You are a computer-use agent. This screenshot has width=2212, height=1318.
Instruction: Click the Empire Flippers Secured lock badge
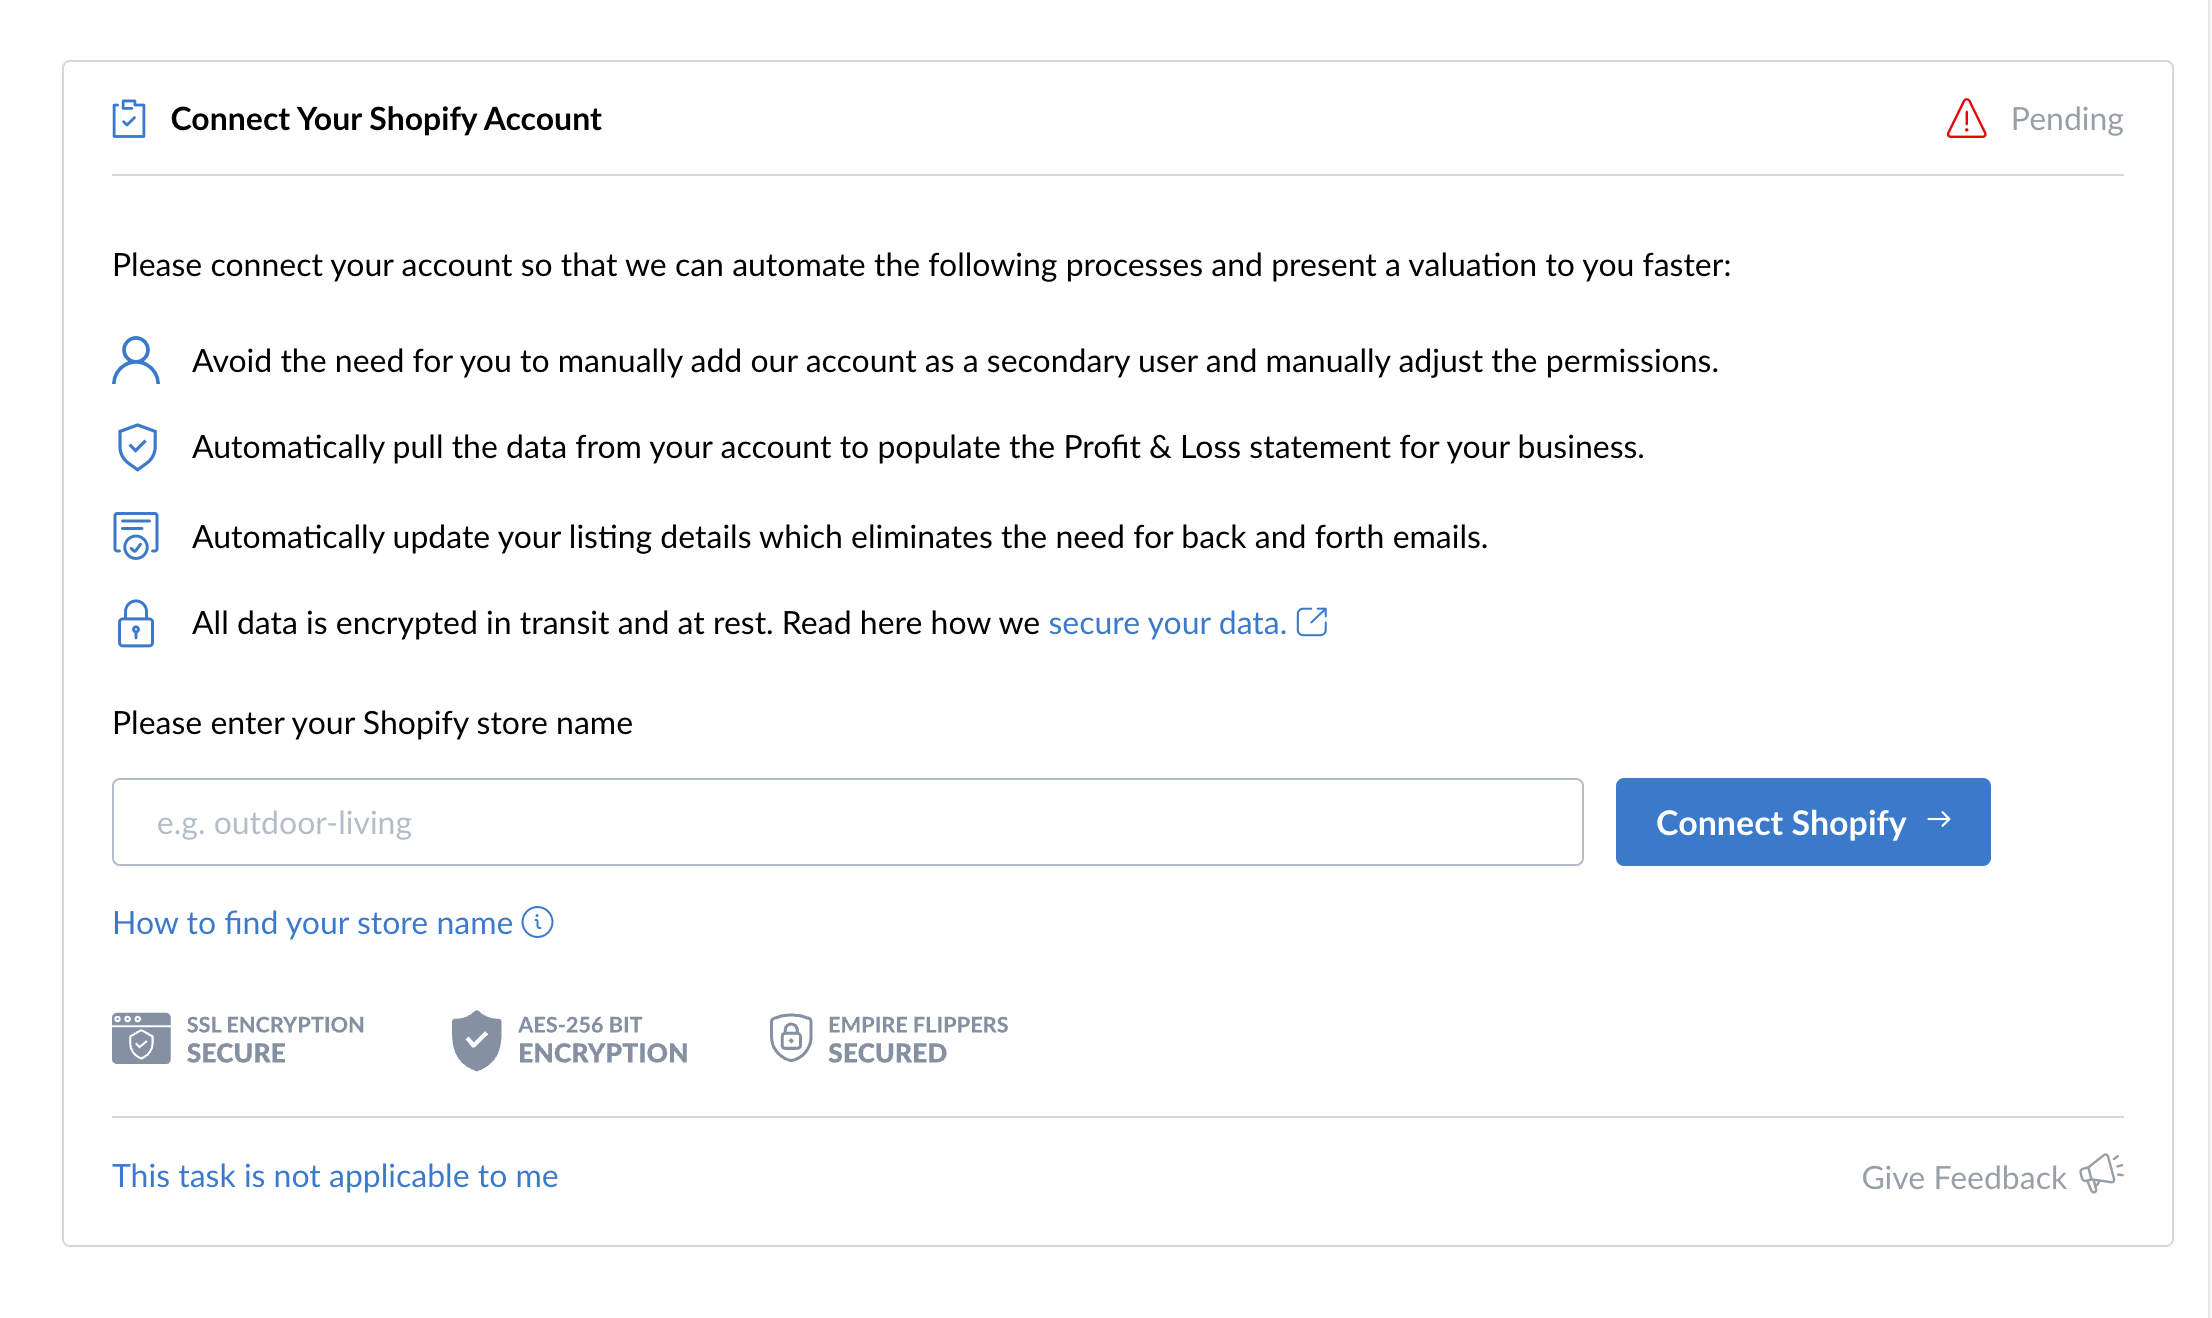pos(790,1038)
